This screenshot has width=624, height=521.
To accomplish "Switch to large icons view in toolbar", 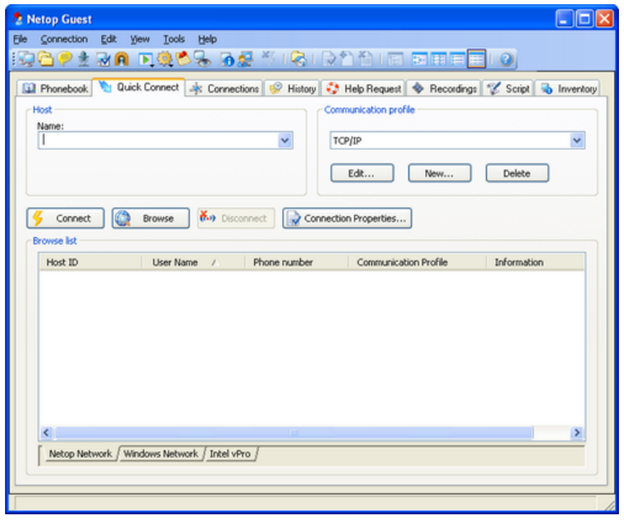I will tap(419, 59).
